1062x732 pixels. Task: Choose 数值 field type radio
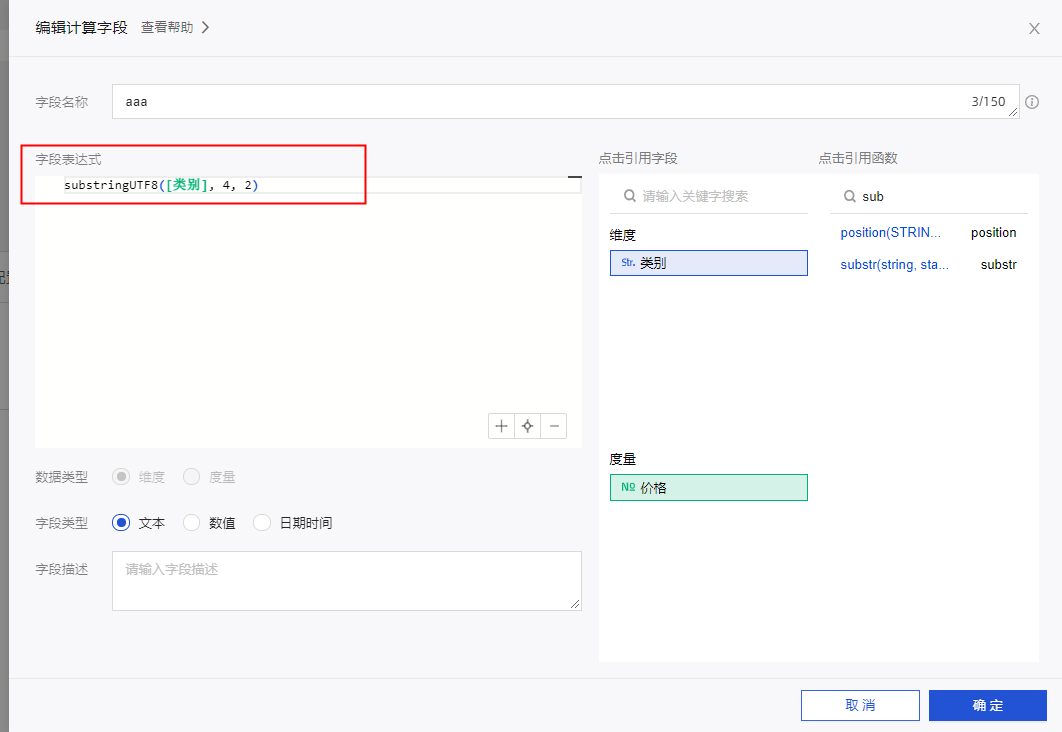pyautogui.click(x=192, y=523)
